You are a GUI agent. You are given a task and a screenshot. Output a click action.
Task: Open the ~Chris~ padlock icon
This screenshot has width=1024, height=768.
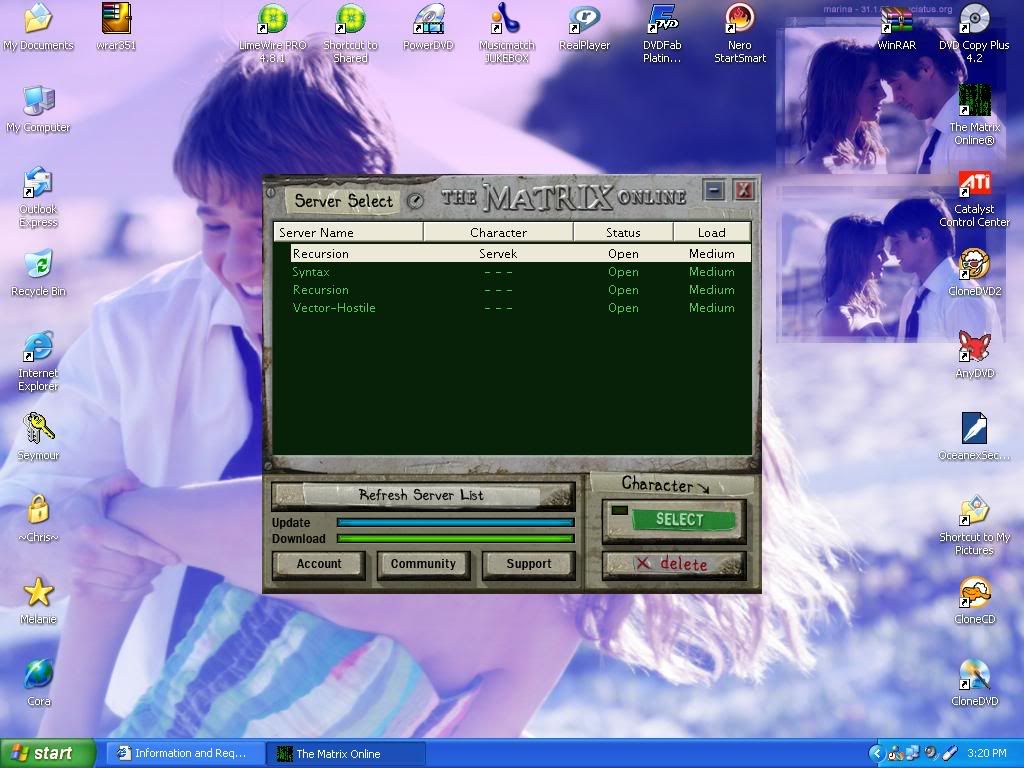(x=38, y=519)
